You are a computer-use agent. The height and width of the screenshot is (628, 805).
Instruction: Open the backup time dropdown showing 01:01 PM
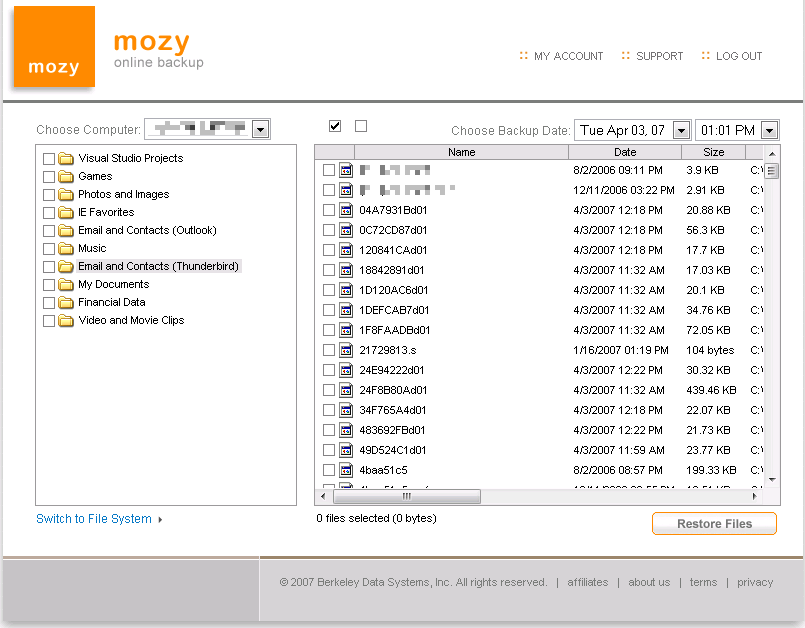click(768, 130)
